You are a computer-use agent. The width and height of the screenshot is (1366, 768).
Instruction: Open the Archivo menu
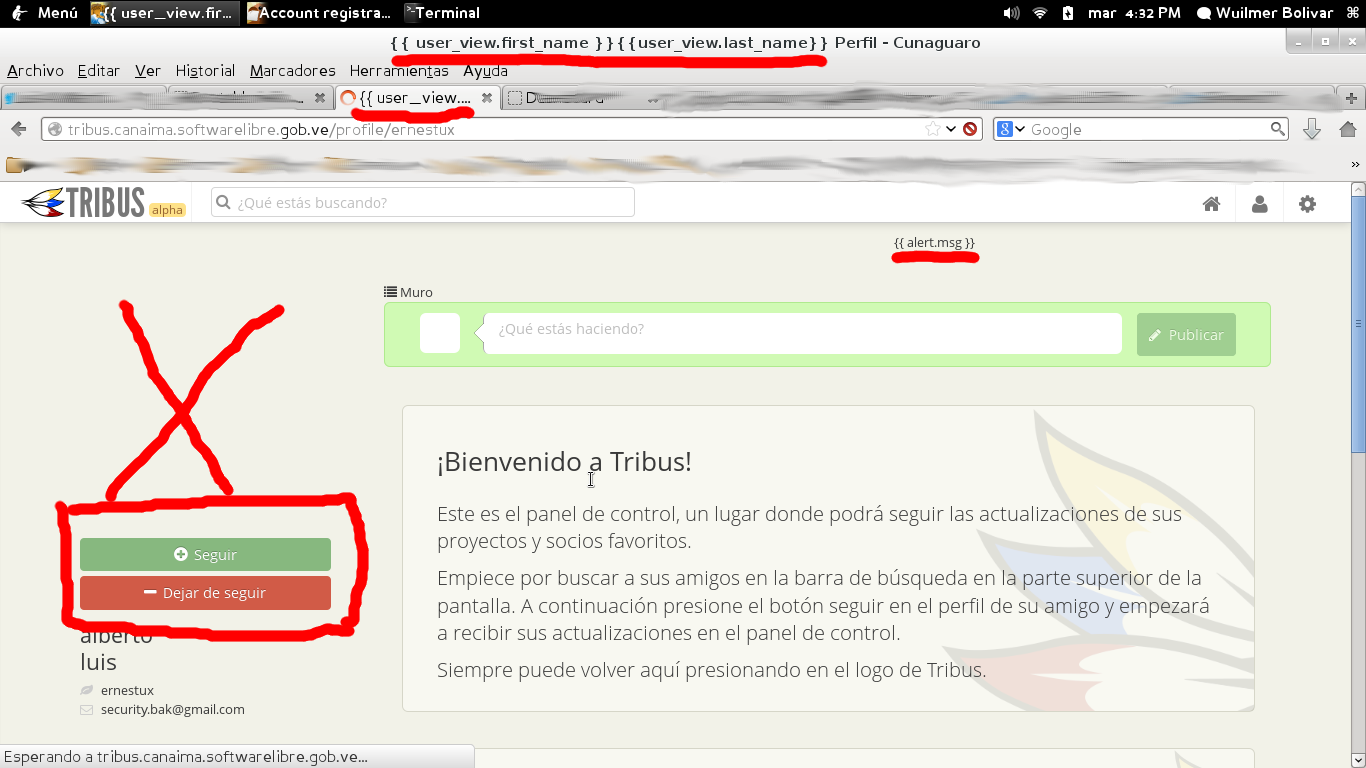pos(35,71)
